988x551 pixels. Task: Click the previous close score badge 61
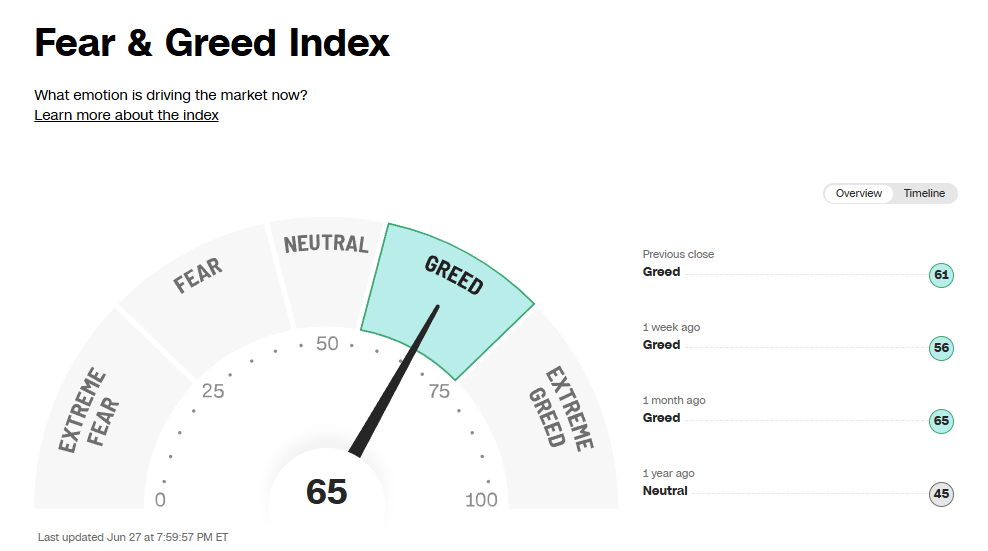(940, 275)
